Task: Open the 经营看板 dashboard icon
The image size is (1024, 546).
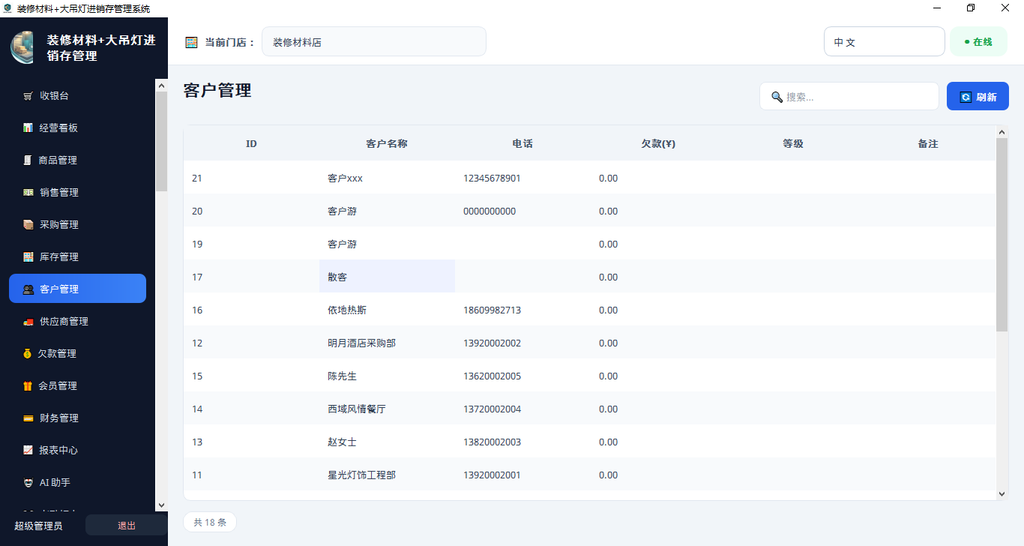Action: coord(28,128)
